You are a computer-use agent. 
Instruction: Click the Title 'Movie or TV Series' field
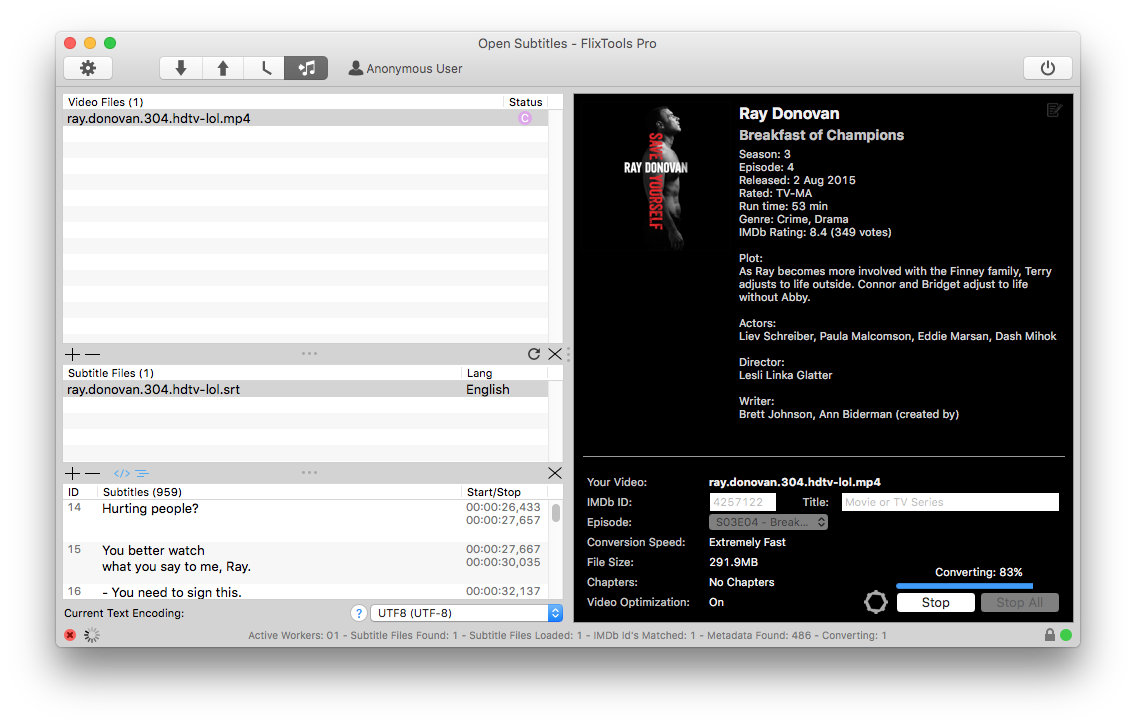950,502
